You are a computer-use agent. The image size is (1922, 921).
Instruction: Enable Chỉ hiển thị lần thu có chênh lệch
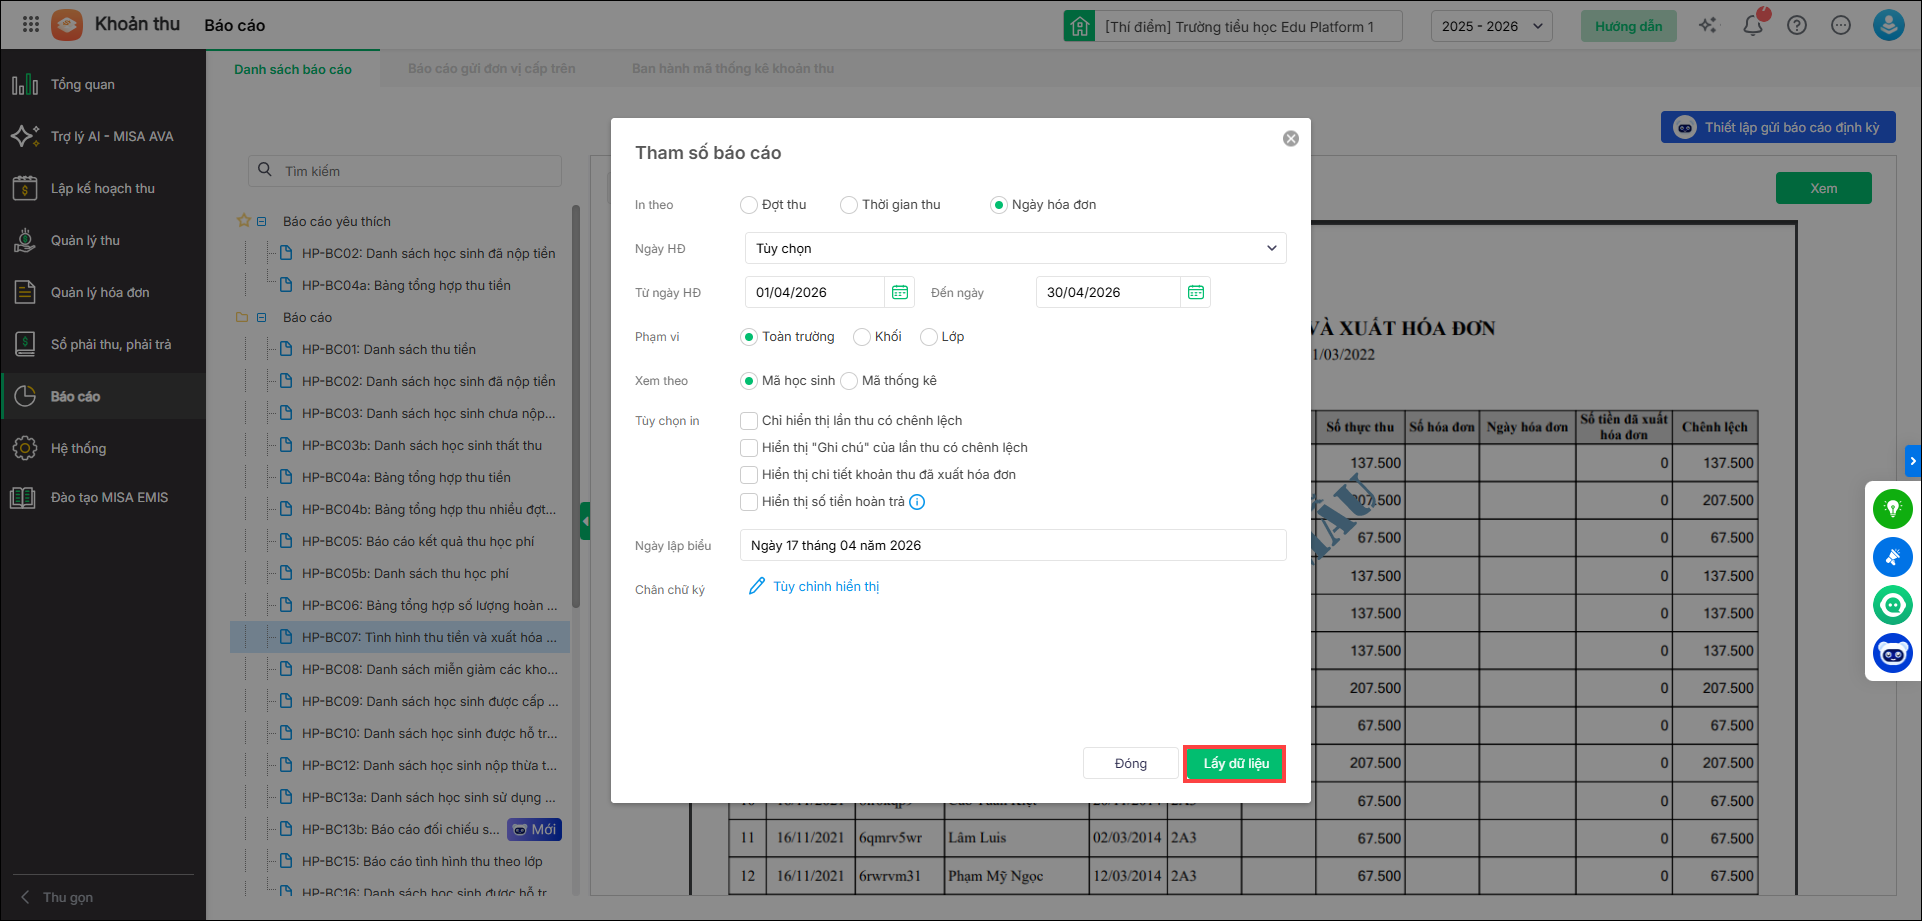[749, 421]
